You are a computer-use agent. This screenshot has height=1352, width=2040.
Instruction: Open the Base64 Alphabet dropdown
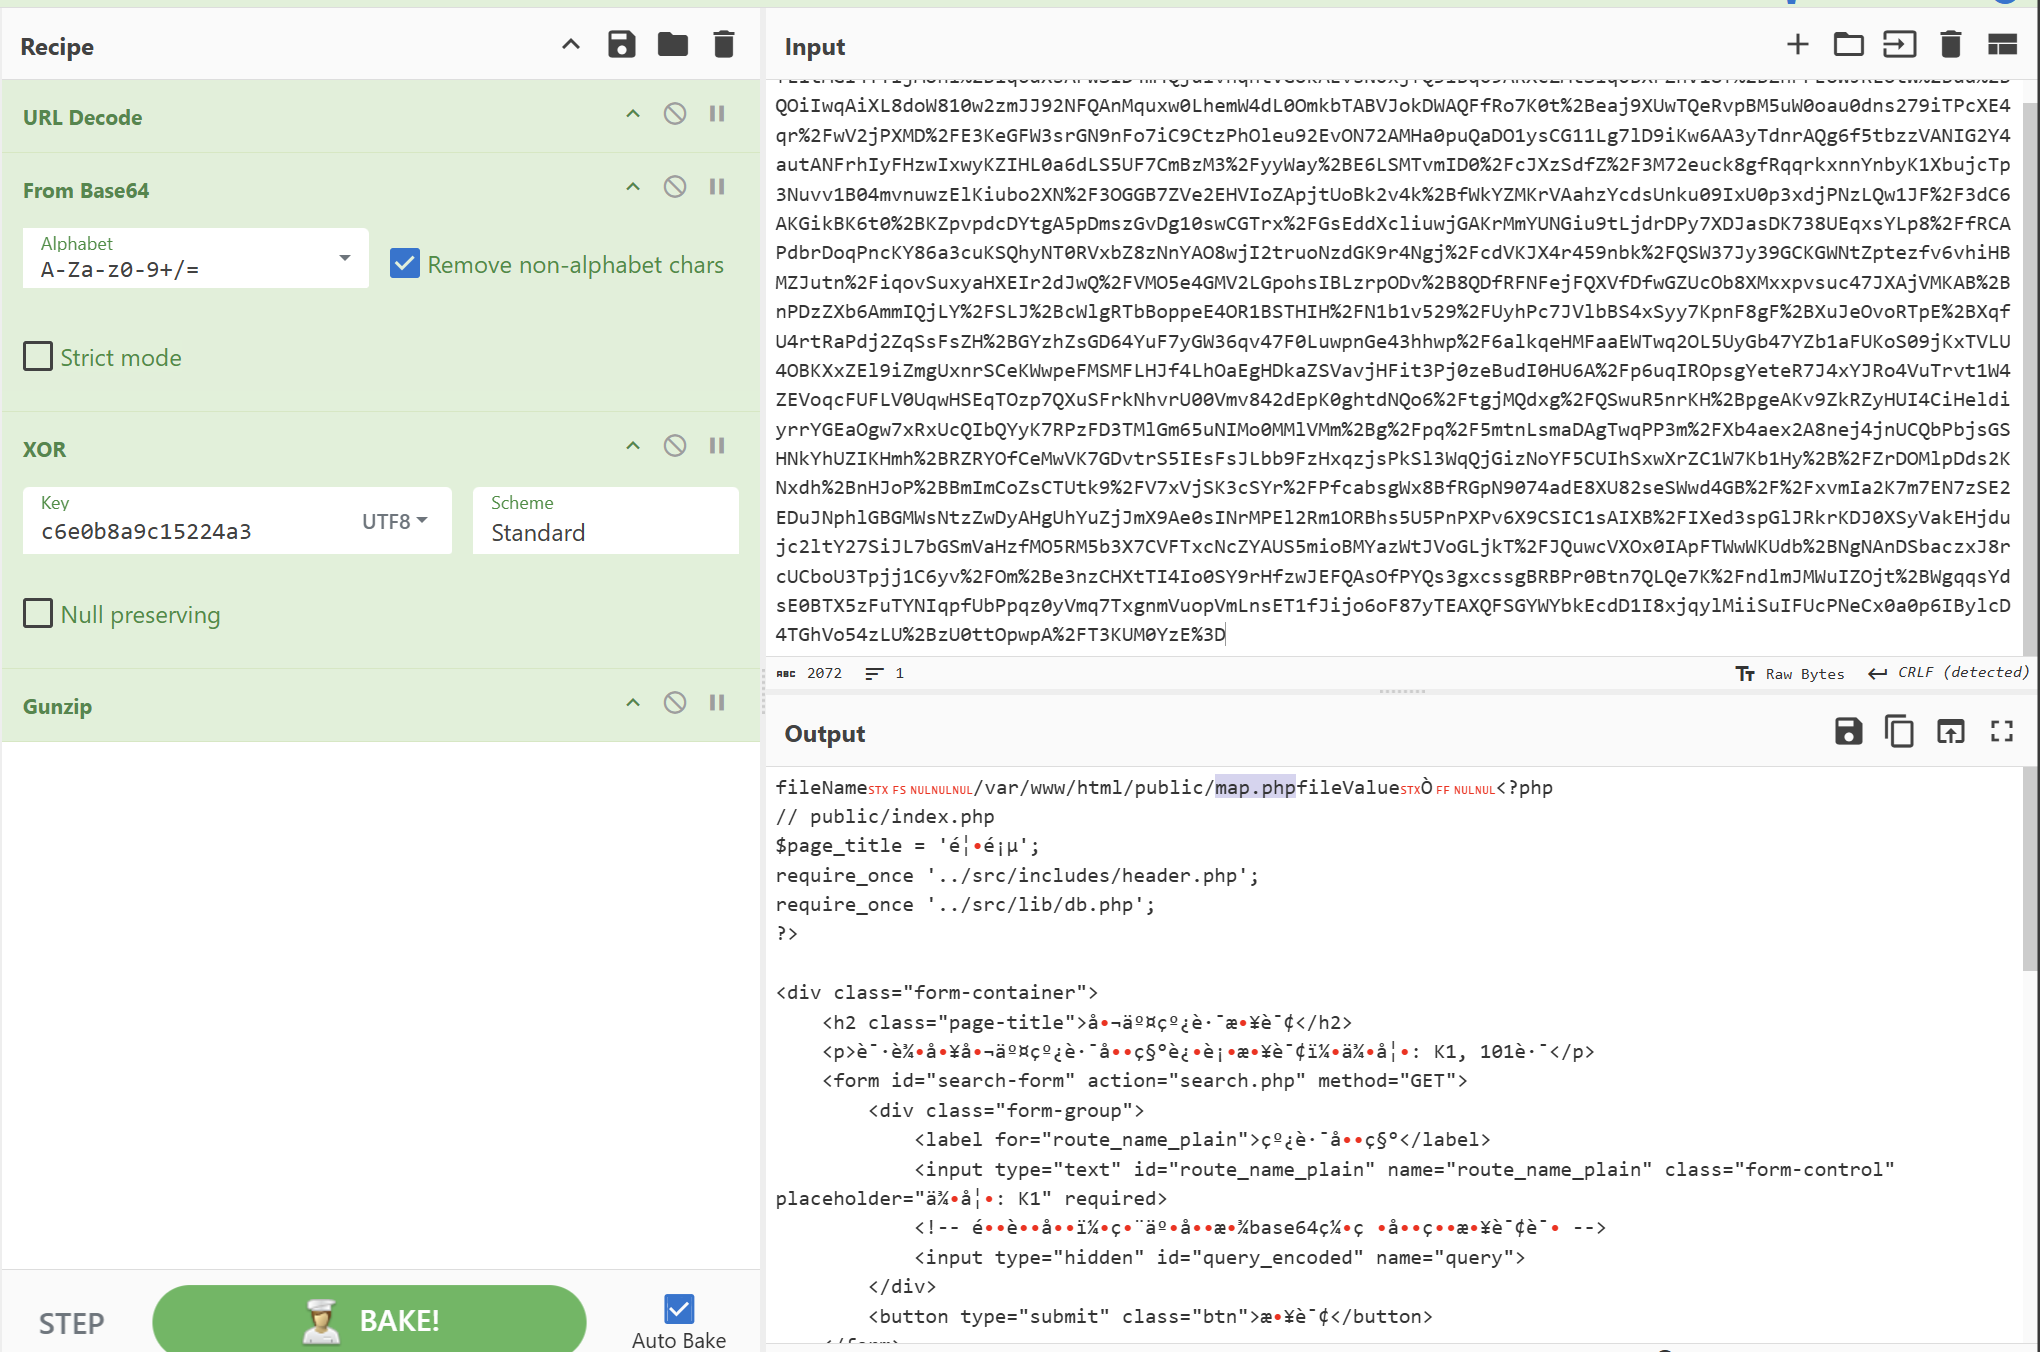(x=196, y=258)
